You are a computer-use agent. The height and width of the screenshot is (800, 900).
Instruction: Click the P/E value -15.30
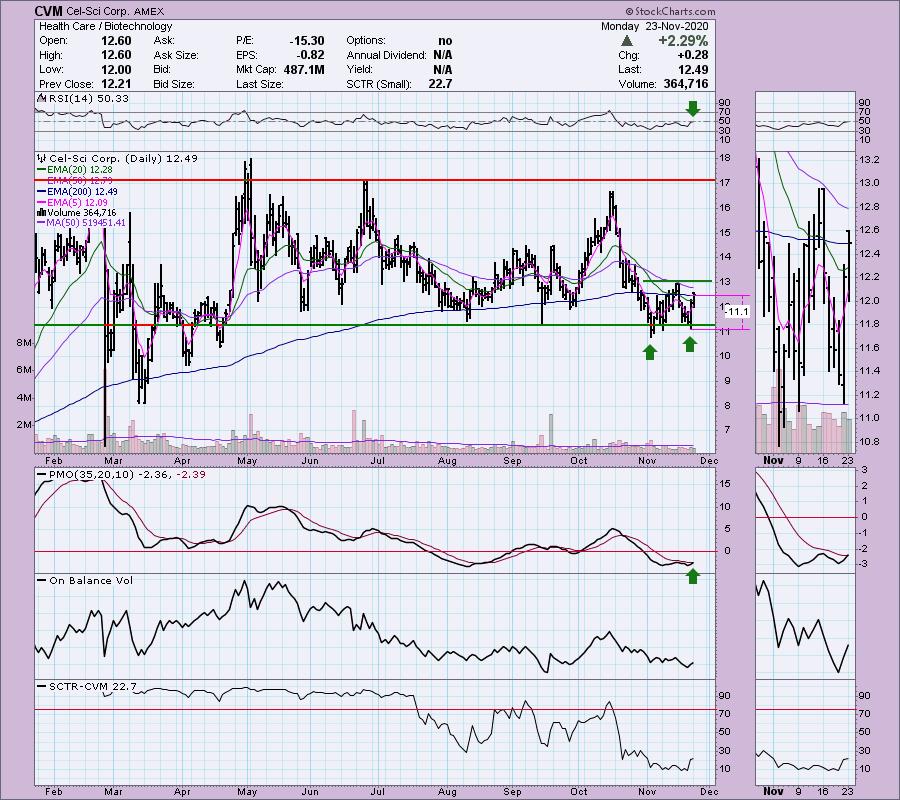[307, 41]
